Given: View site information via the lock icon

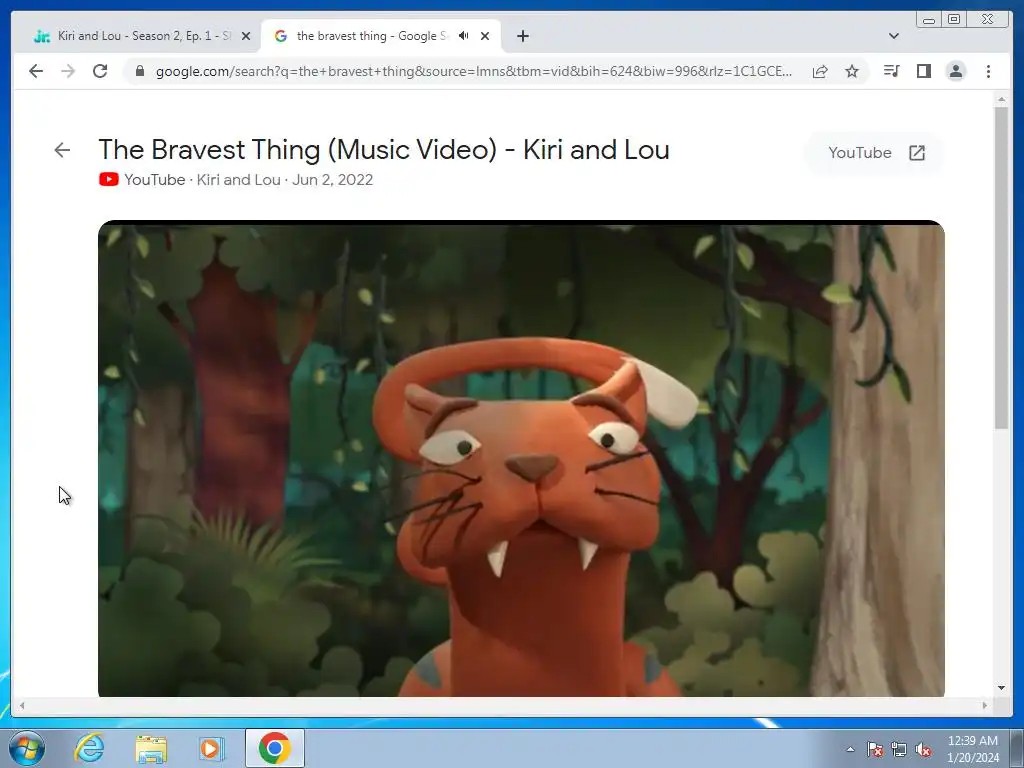Looking at the screenshot, I should click(x=140, y=71).
